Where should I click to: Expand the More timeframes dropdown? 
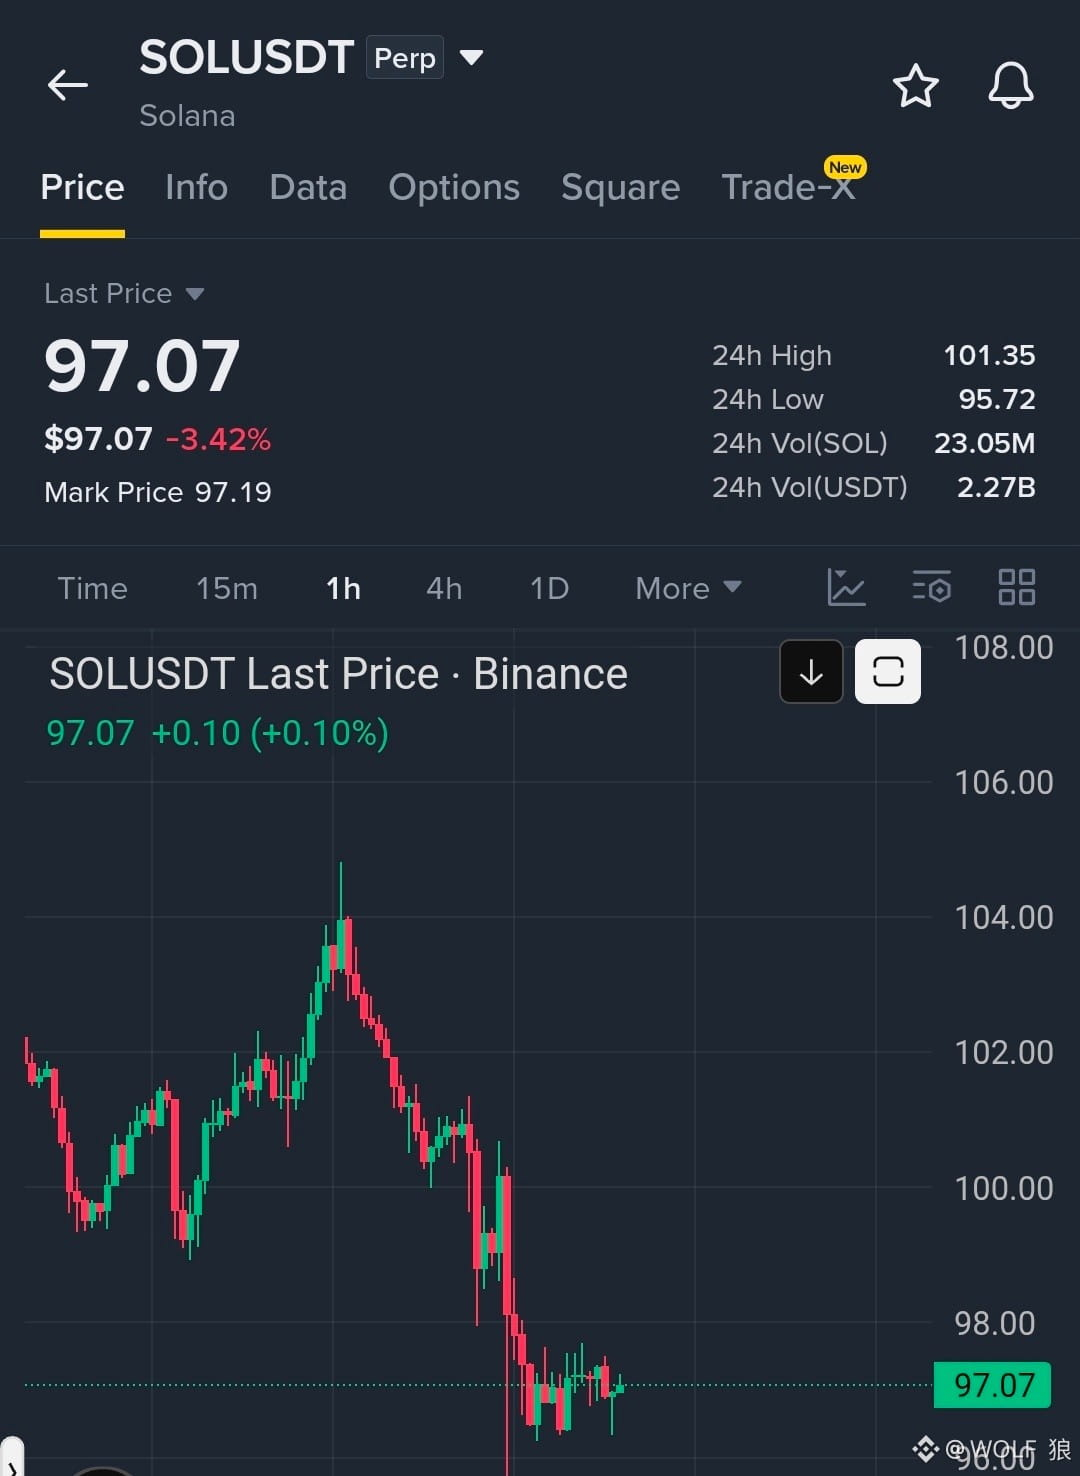pyautogui.click(x=688, y=588)
